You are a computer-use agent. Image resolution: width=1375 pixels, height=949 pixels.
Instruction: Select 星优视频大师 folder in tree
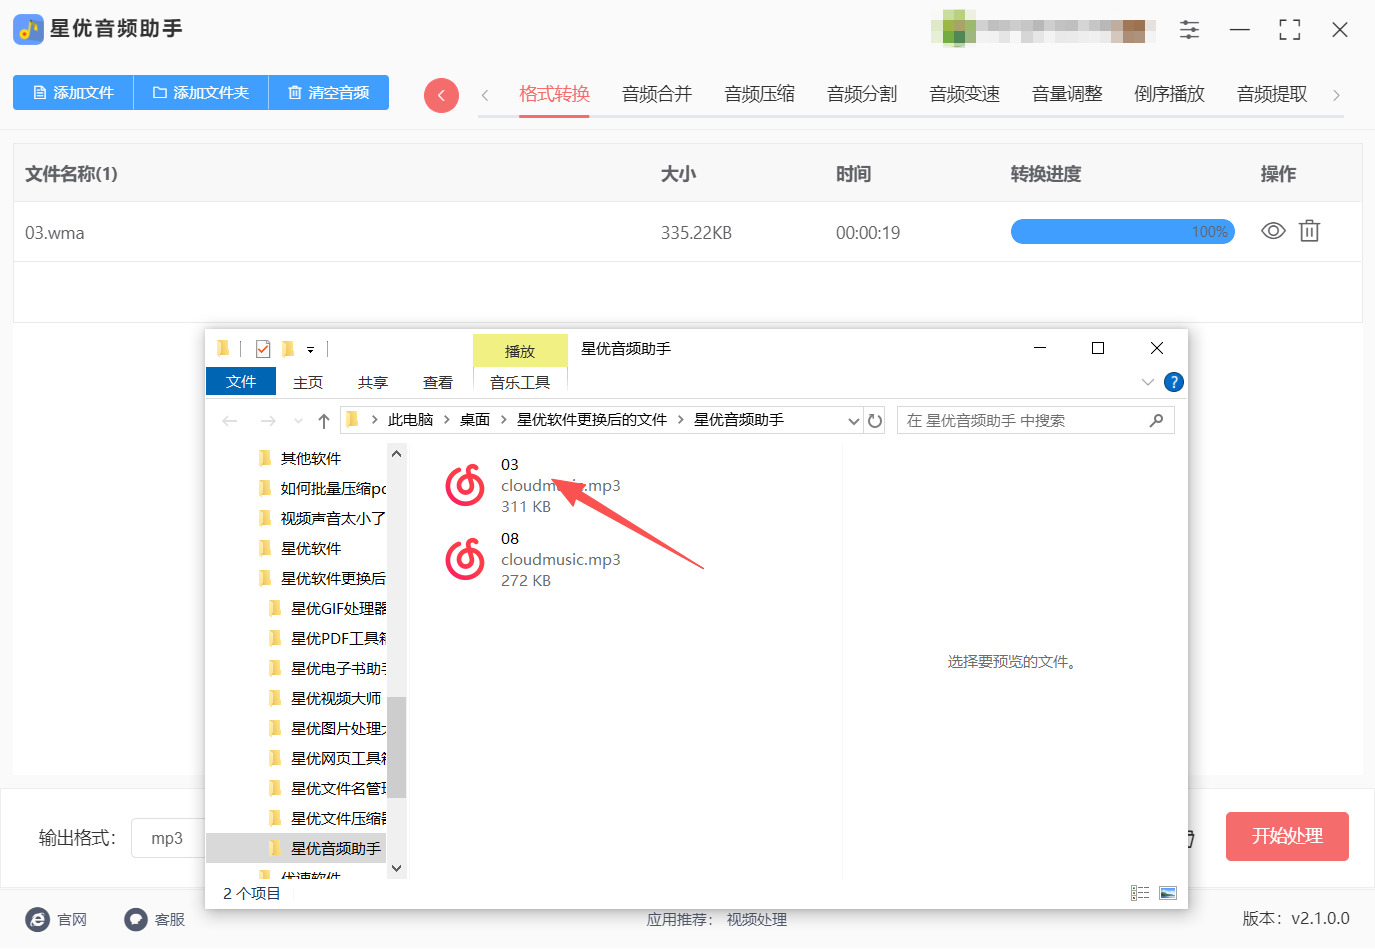(x=335, y=698)
